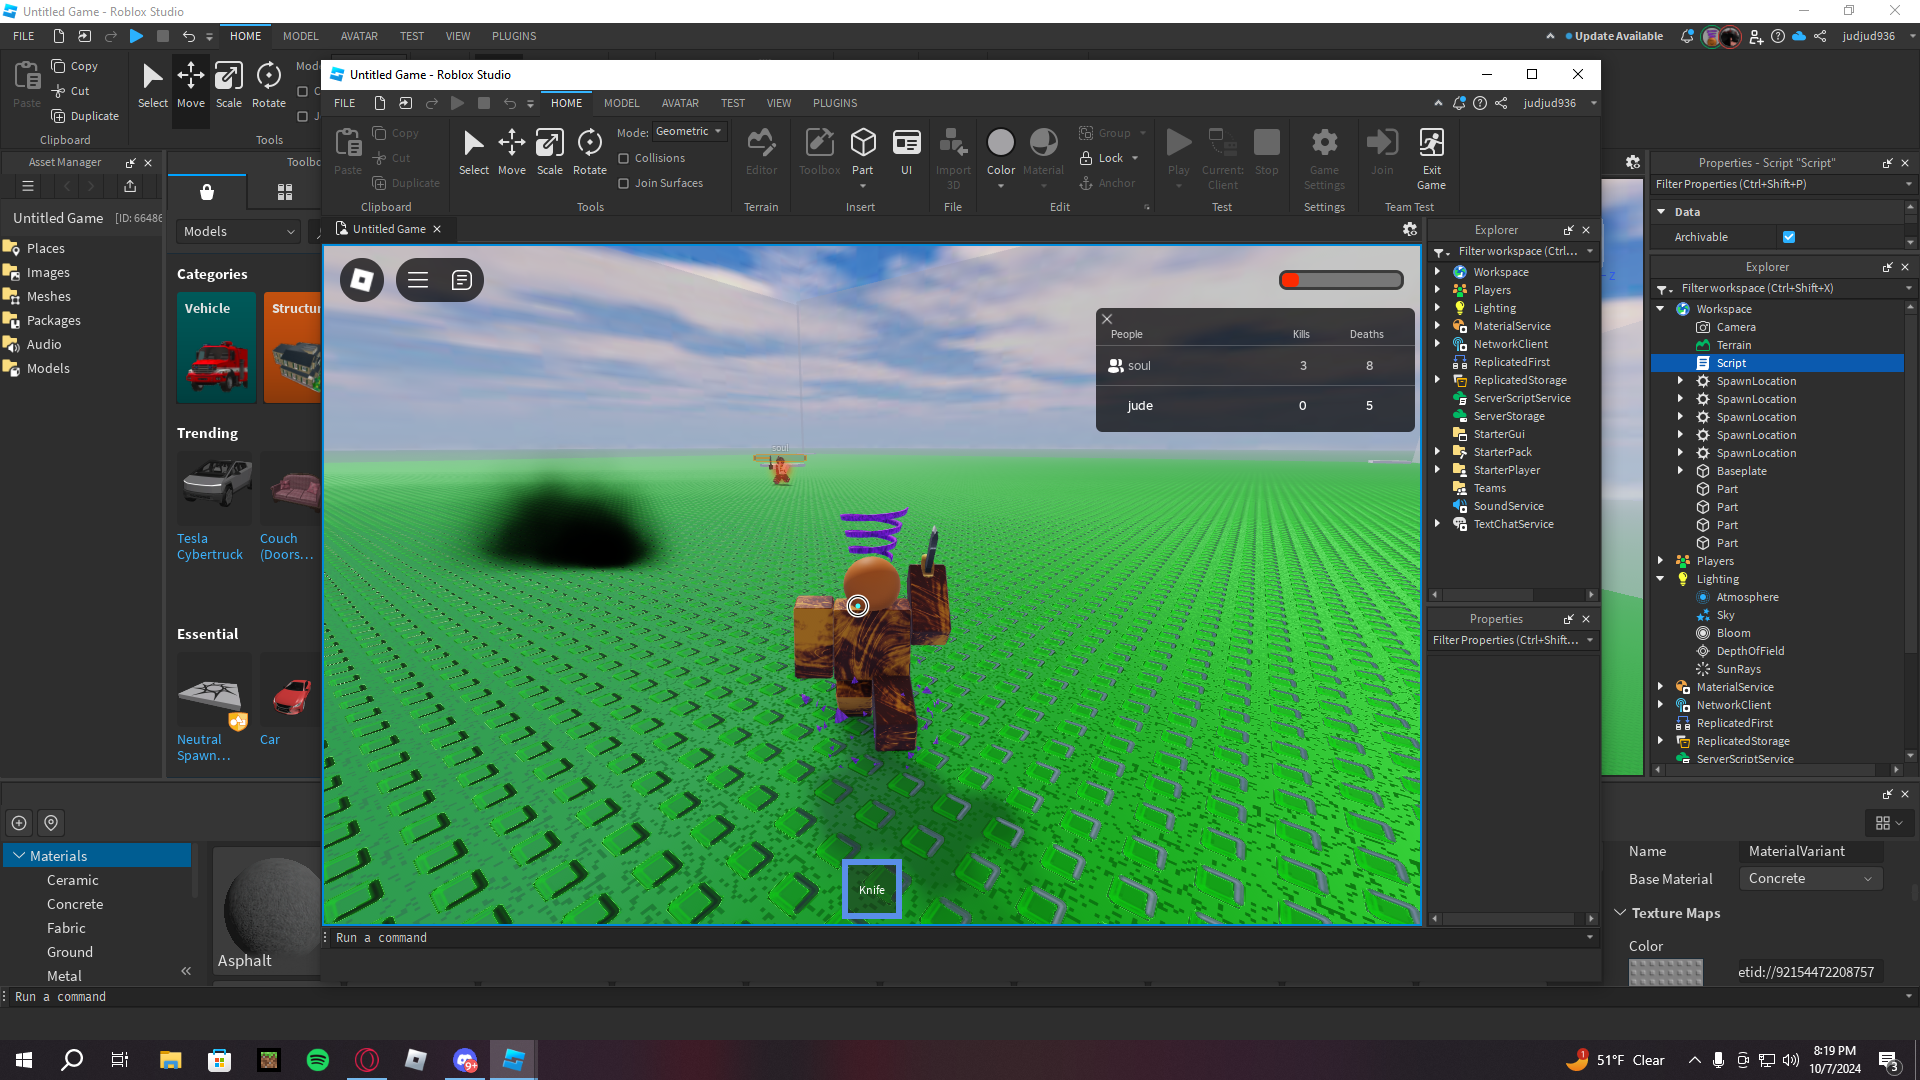The height and width of the screenshot is (1080, 1920).
Task: Enable the Collisions checkbox
Action: [624, 158]
